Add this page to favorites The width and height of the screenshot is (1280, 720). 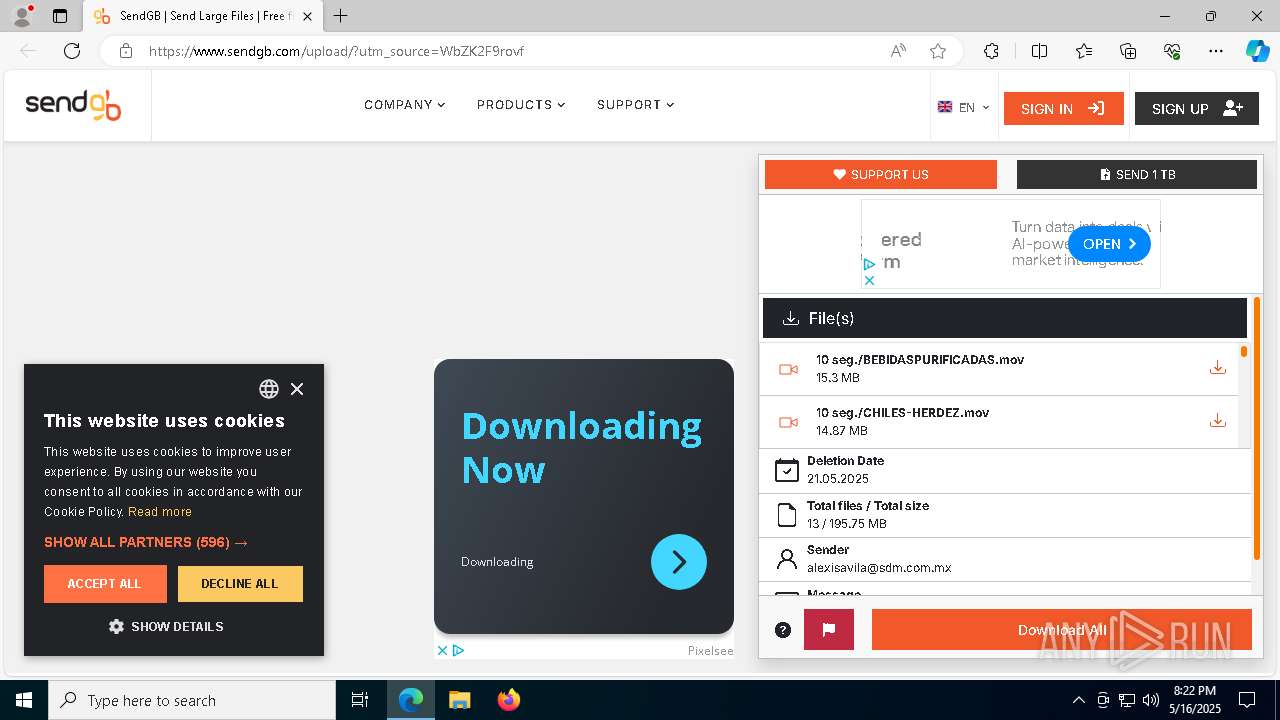[x=938, y=51]
